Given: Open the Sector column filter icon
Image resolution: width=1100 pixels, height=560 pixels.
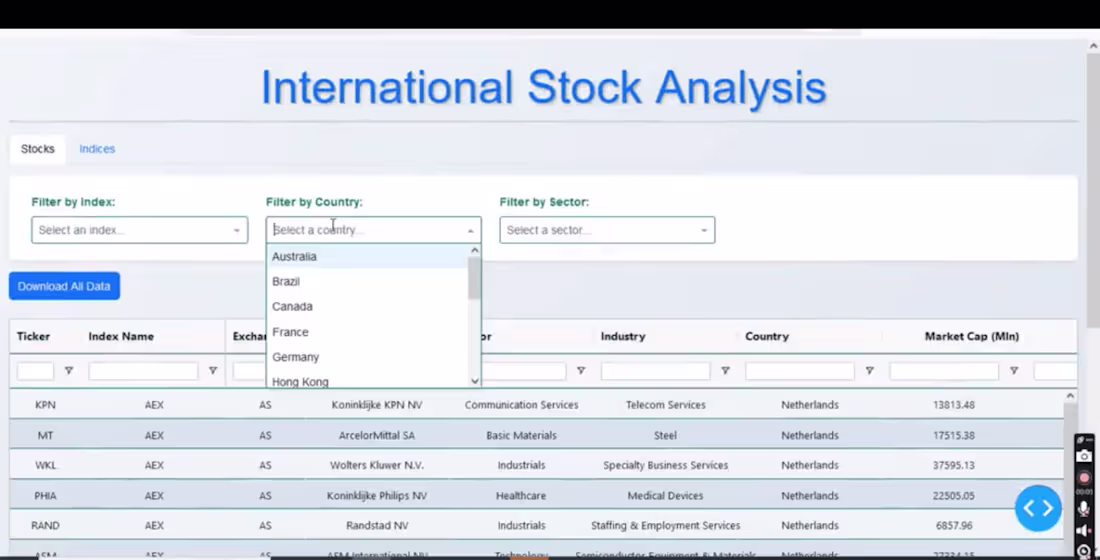Looking at the screenshot, I should [581, 371].
